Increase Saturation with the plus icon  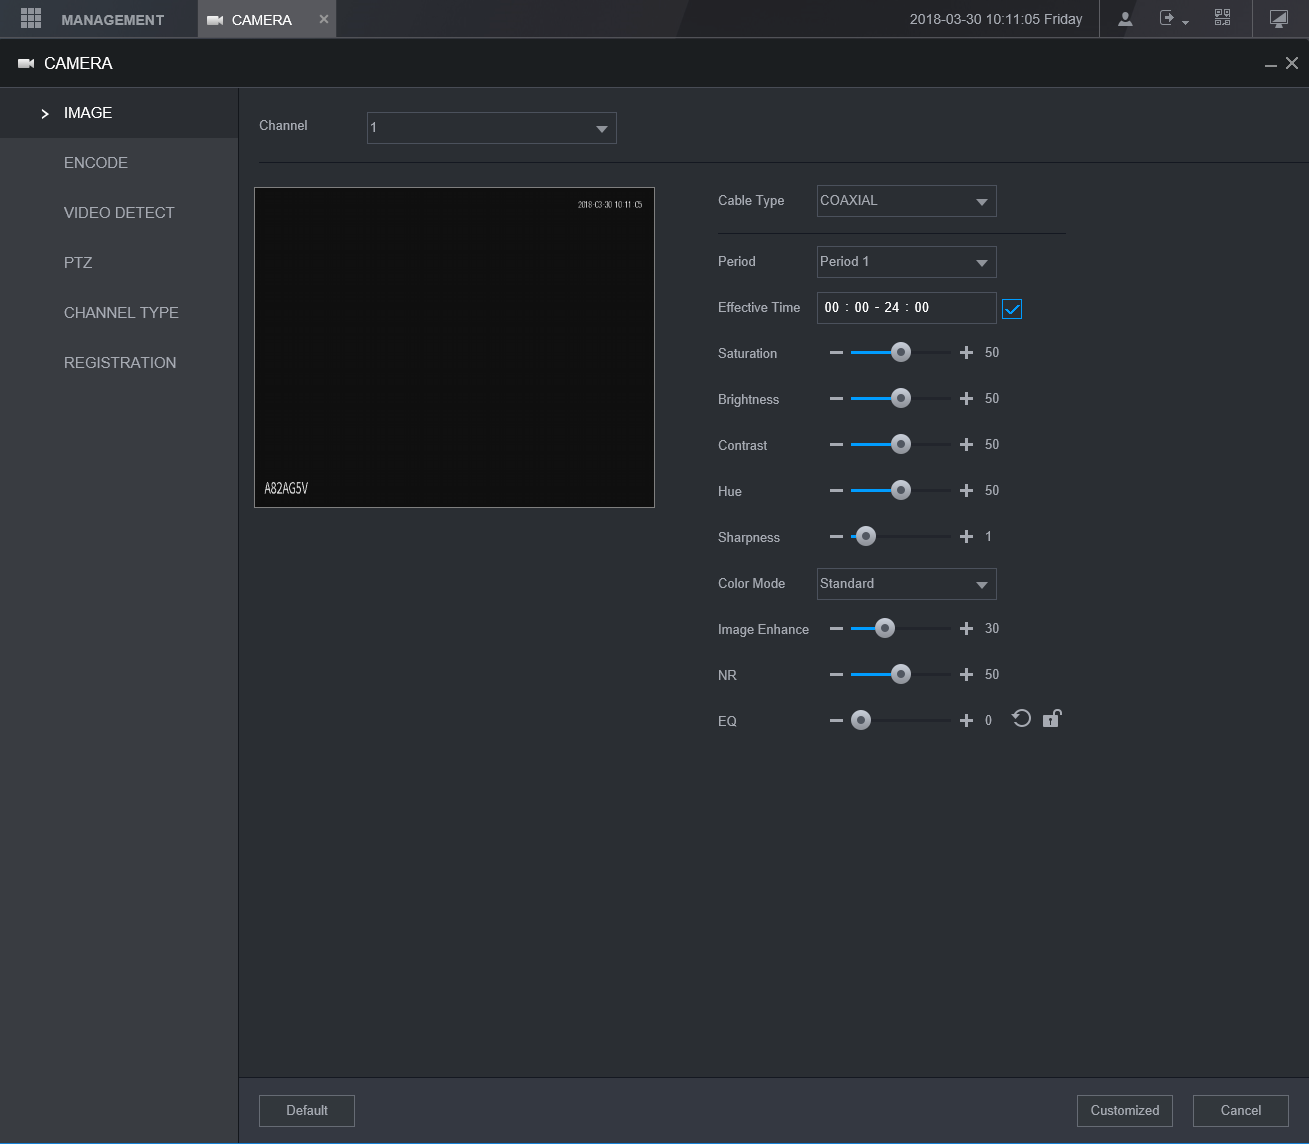click(x=966, y=353)
